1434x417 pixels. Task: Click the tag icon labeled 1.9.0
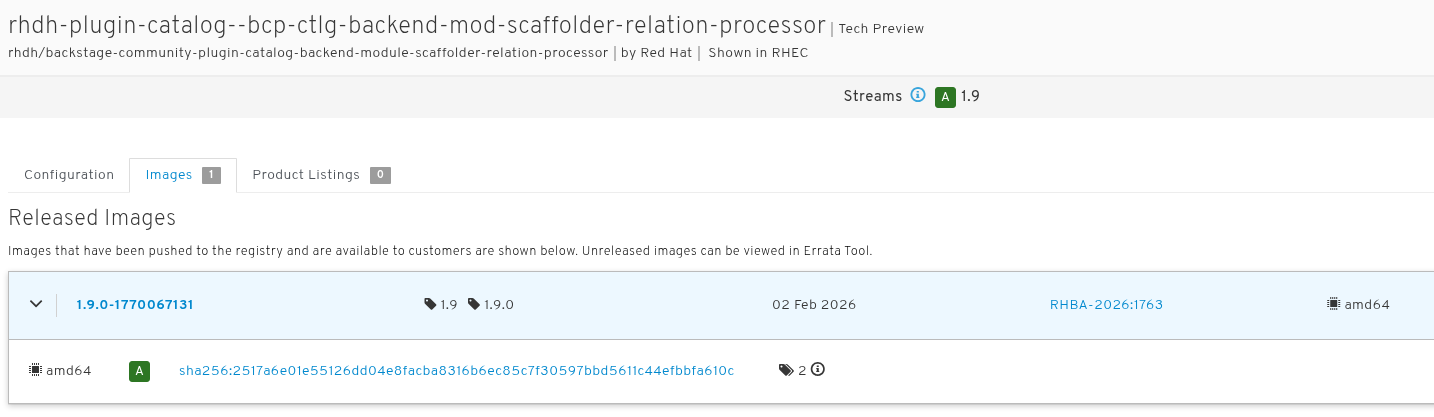[474, 304]
